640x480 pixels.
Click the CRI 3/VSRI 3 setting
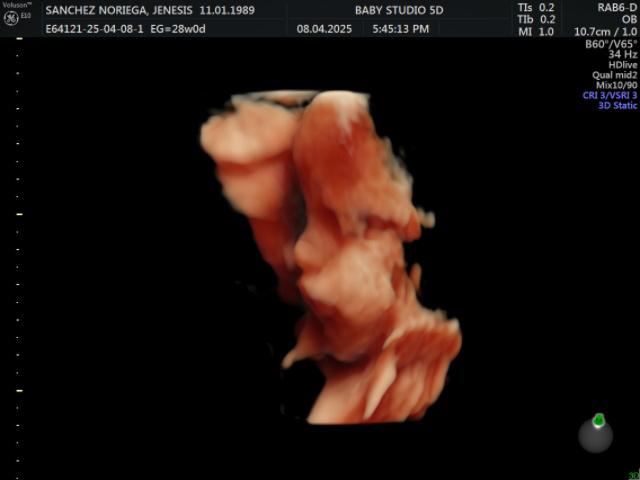click(x=609, y=95)
